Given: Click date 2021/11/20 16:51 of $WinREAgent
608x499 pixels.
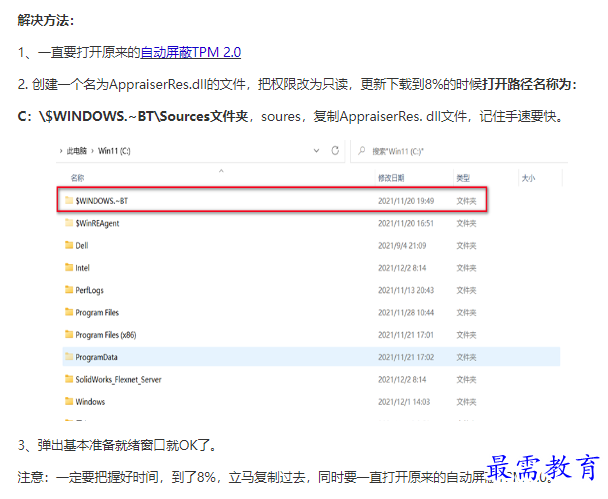Looking at the screenshot, I should pyautogui.click(x=406, y=223).
